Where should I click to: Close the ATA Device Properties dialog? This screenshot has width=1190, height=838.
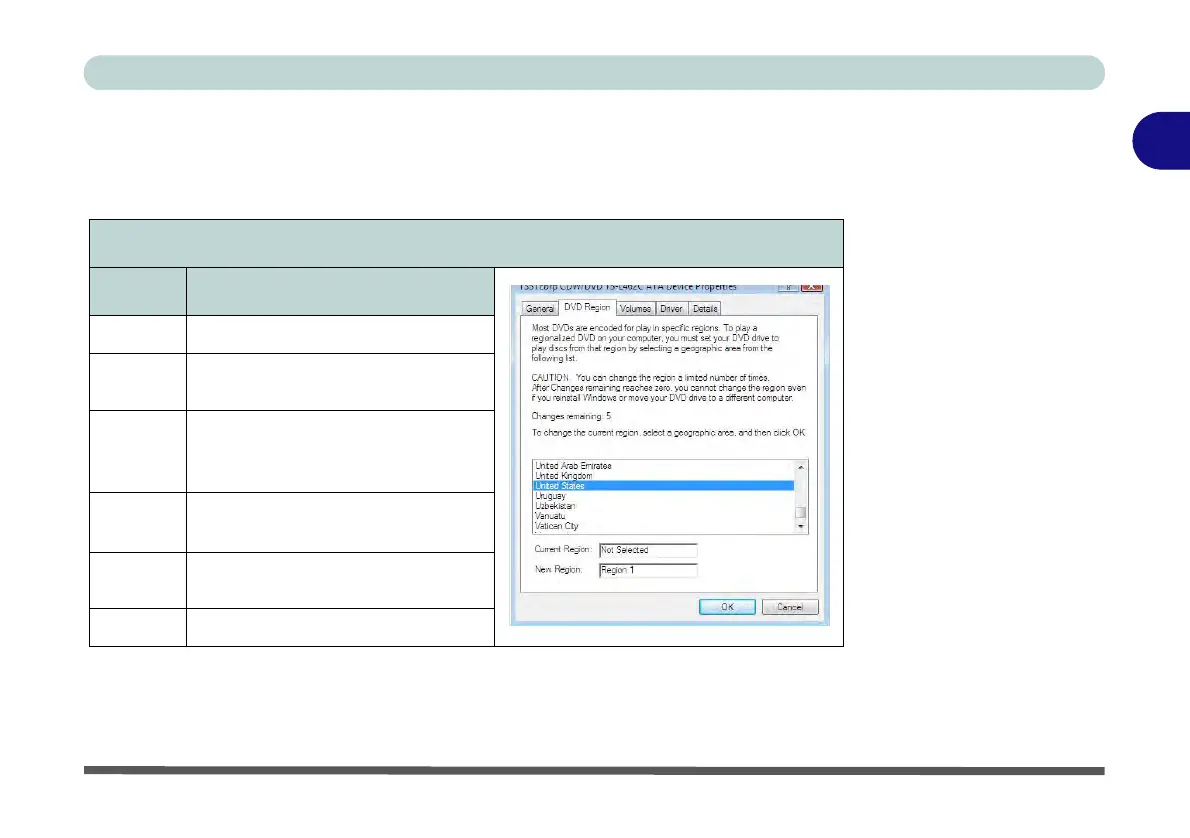(811, 287)
